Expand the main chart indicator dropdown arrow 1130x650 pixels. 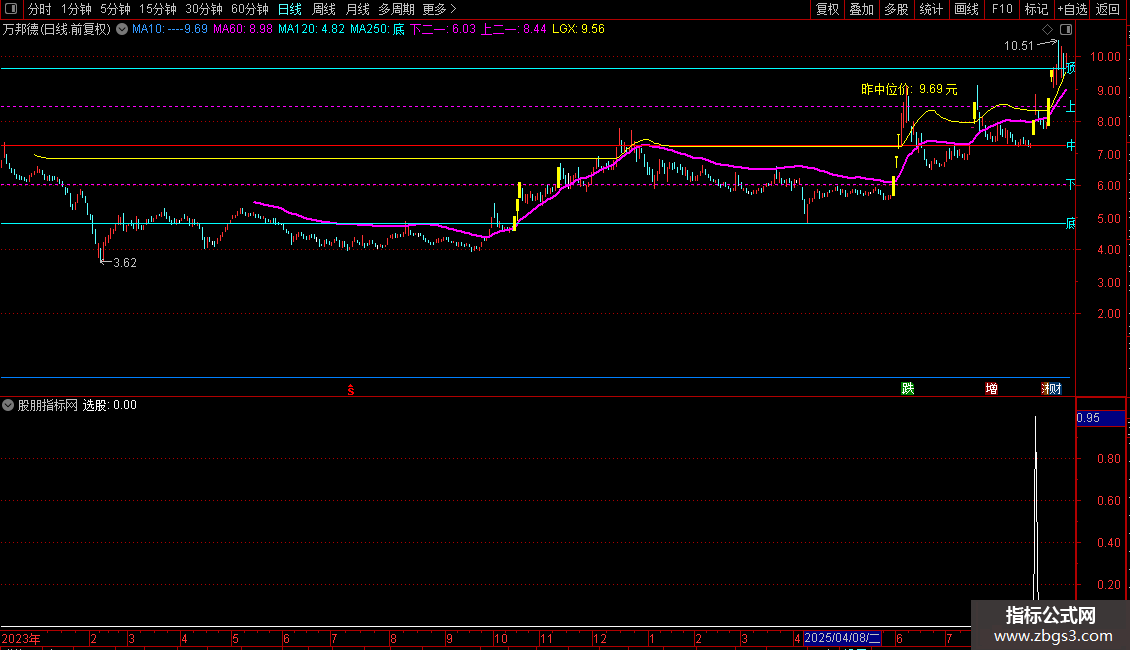click(x=122, y=30)
